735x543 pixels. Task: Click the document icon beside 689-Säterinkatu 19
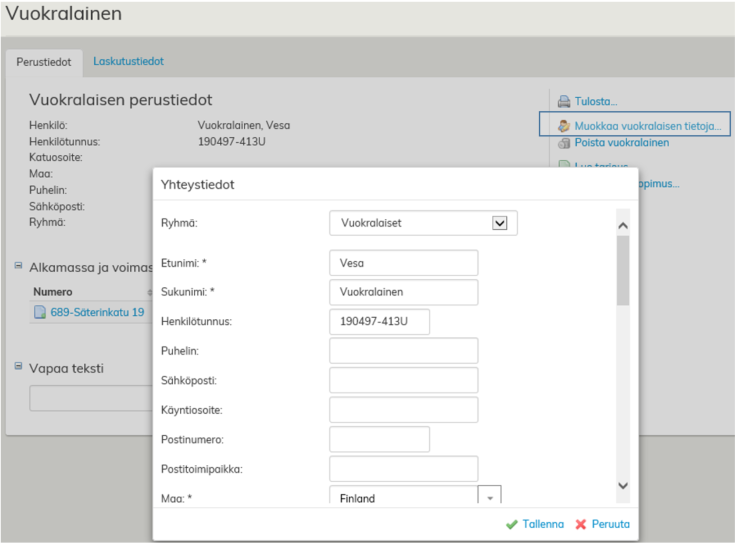pos(40,312)
